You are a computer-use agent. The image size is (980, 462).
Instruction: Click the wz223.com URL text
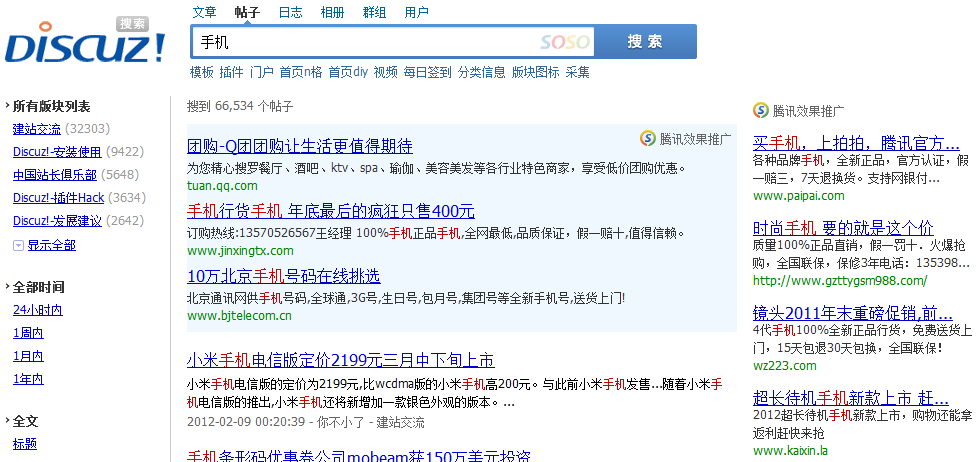(784, 366)
